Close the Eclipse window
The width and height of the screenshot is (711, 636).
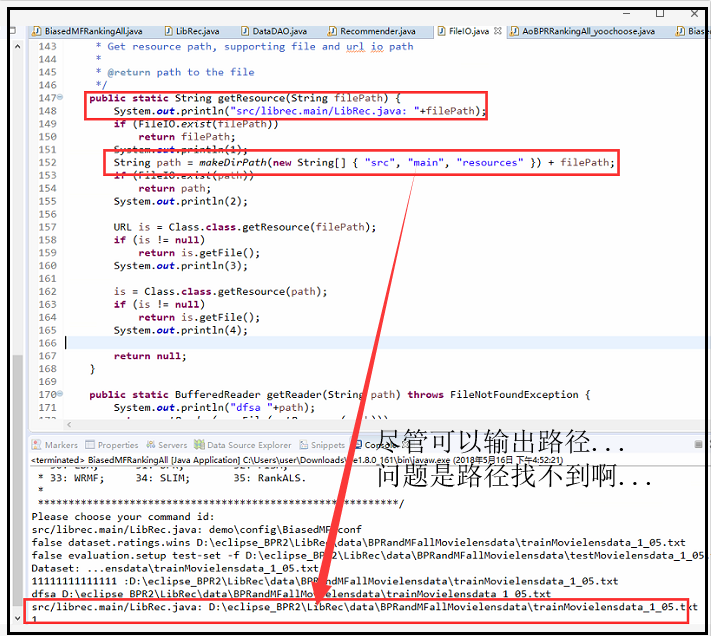click(x=694, y=14)
